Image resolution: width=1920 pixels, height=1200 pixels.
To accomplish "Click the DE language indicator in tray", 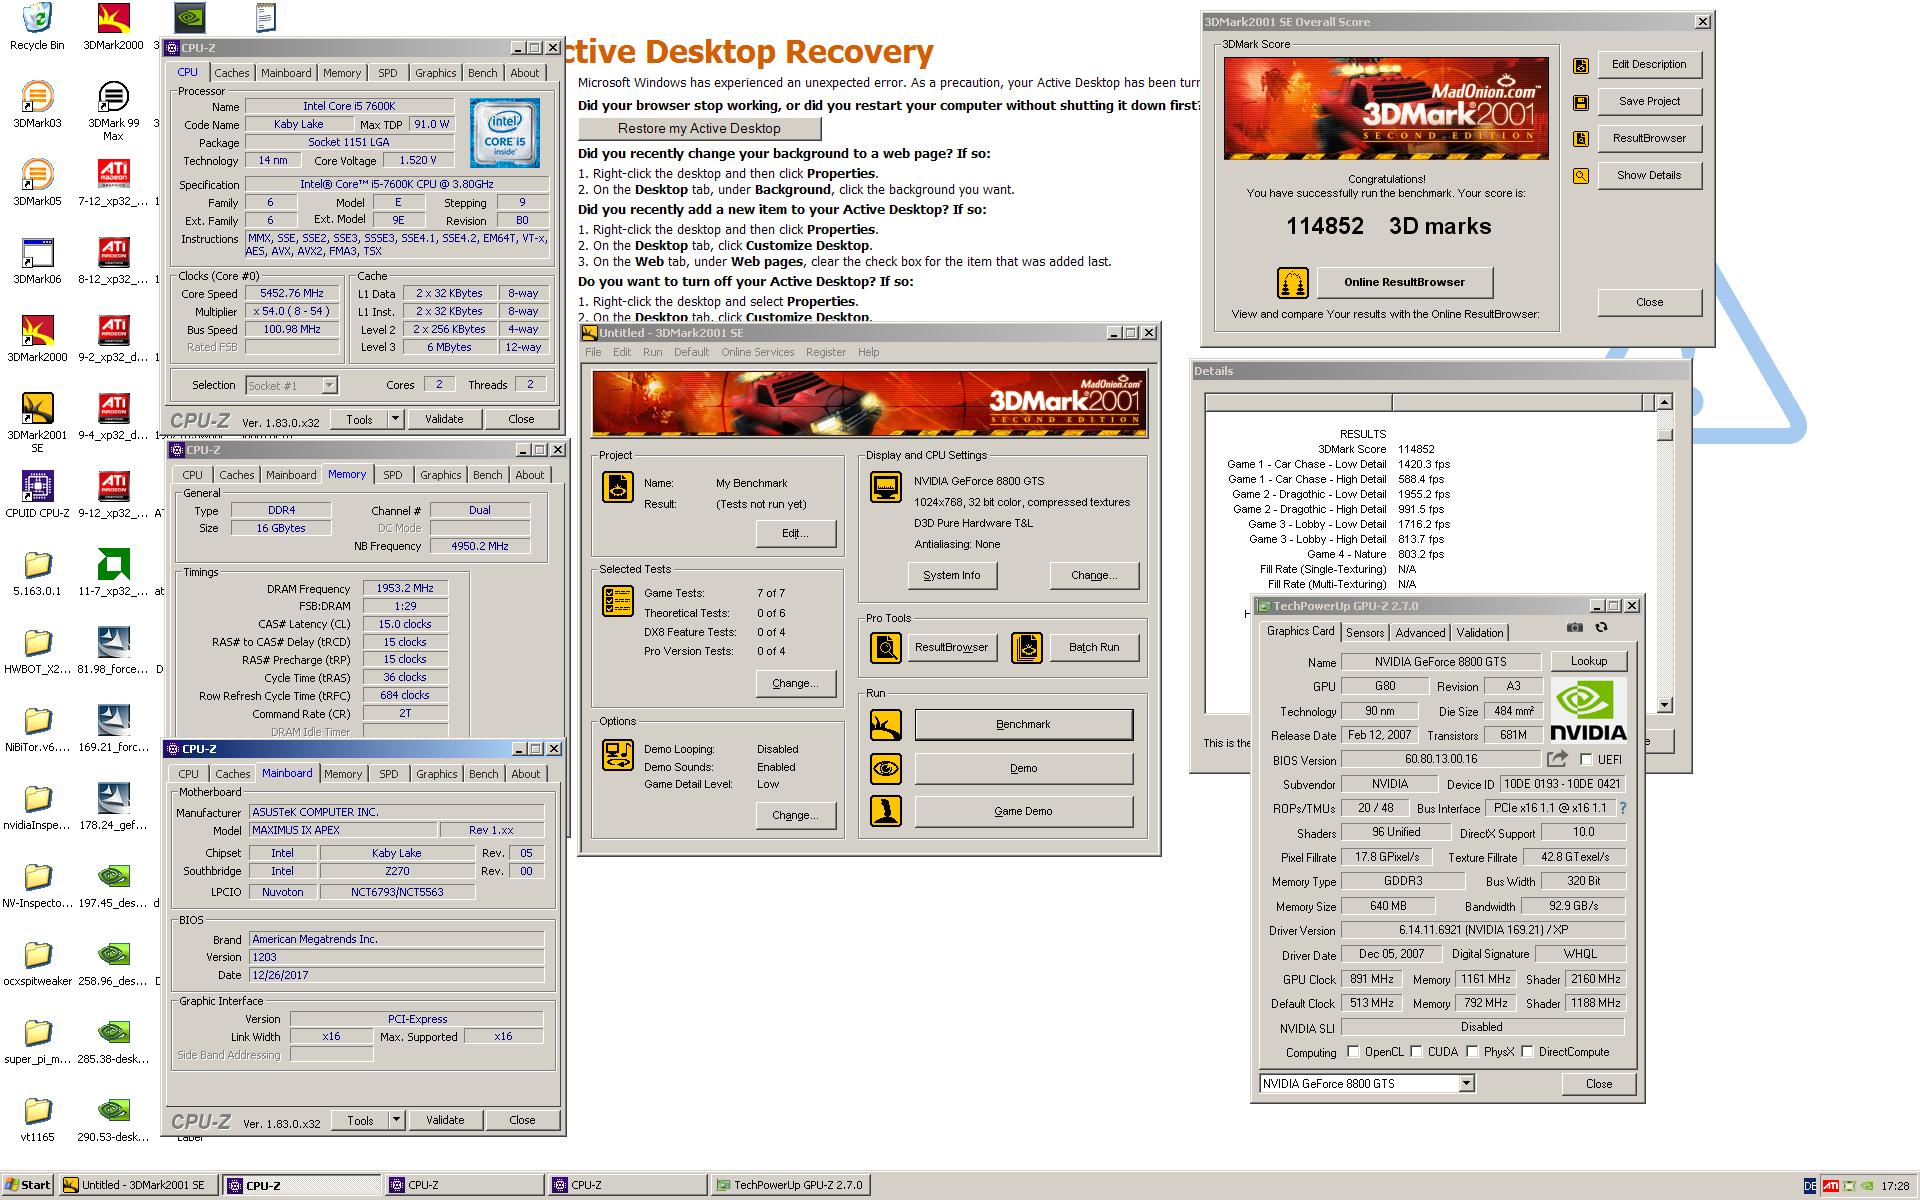I will click(1809, 1186).
